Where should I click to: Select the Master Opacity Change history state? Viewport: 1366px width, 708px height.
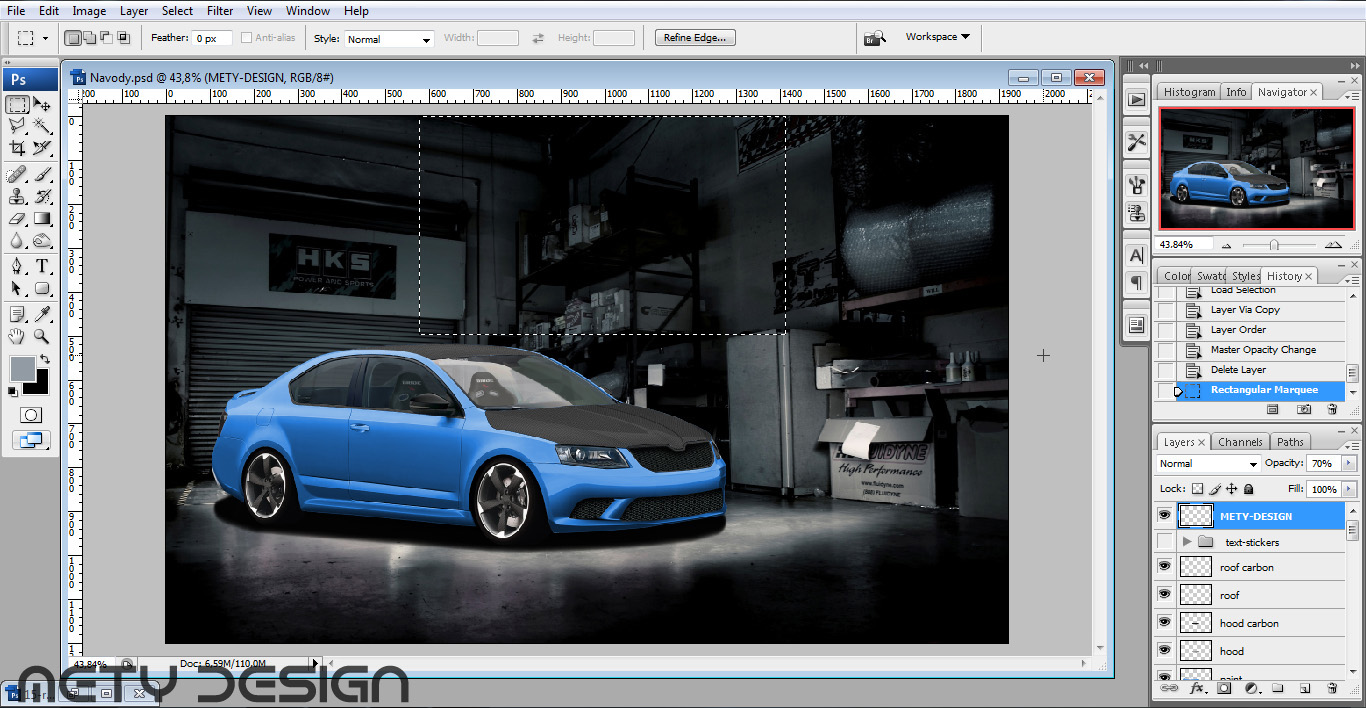1263,350
